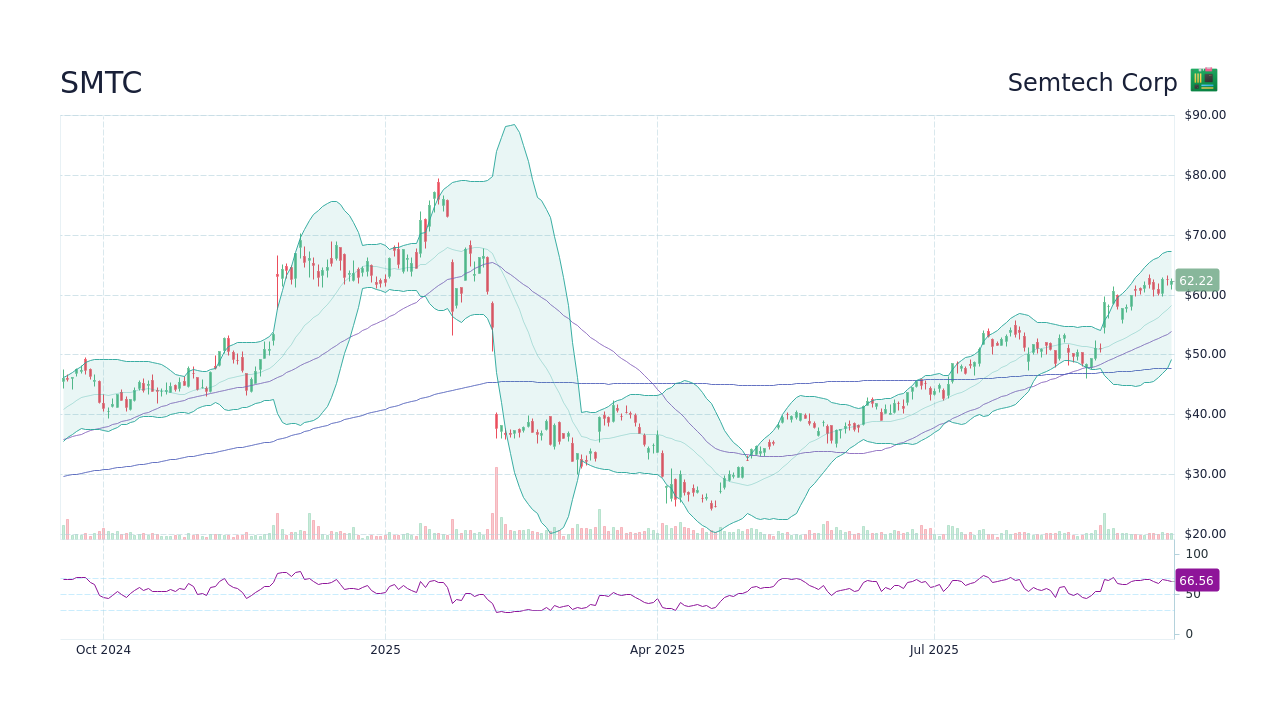Click the $50.00 price level label
This screenshot has height=720, width=1280.
[1205, 353]
